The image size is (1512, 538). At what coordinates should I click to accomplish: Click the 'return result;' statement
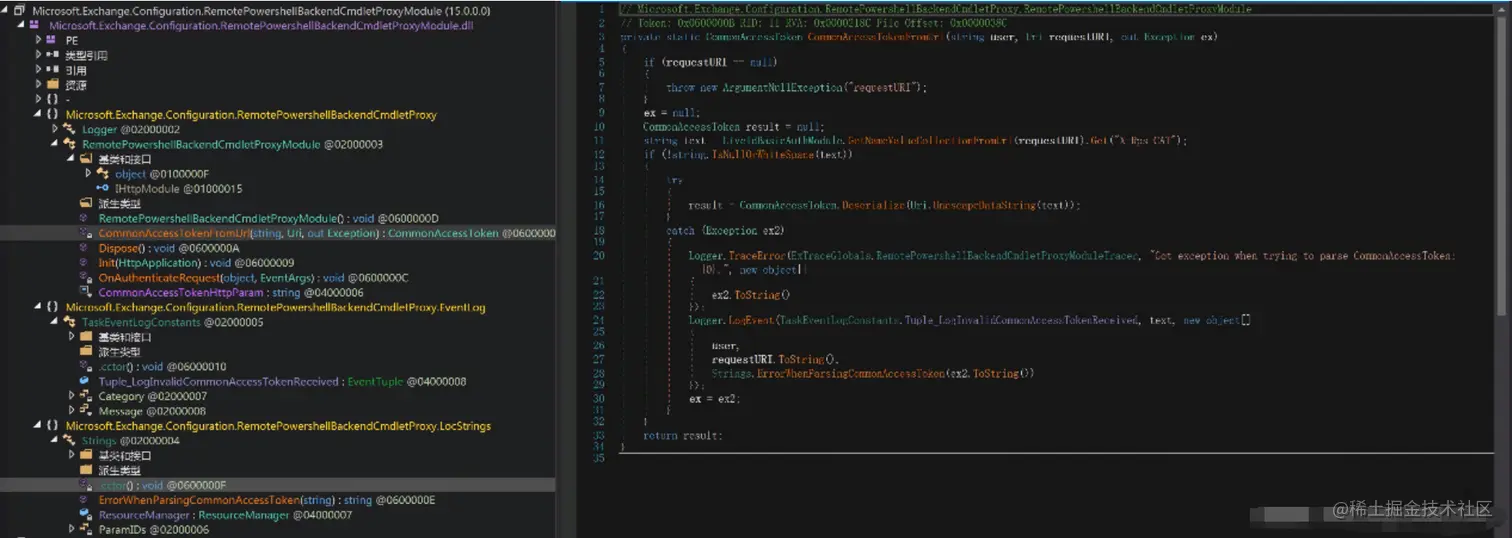682,436
